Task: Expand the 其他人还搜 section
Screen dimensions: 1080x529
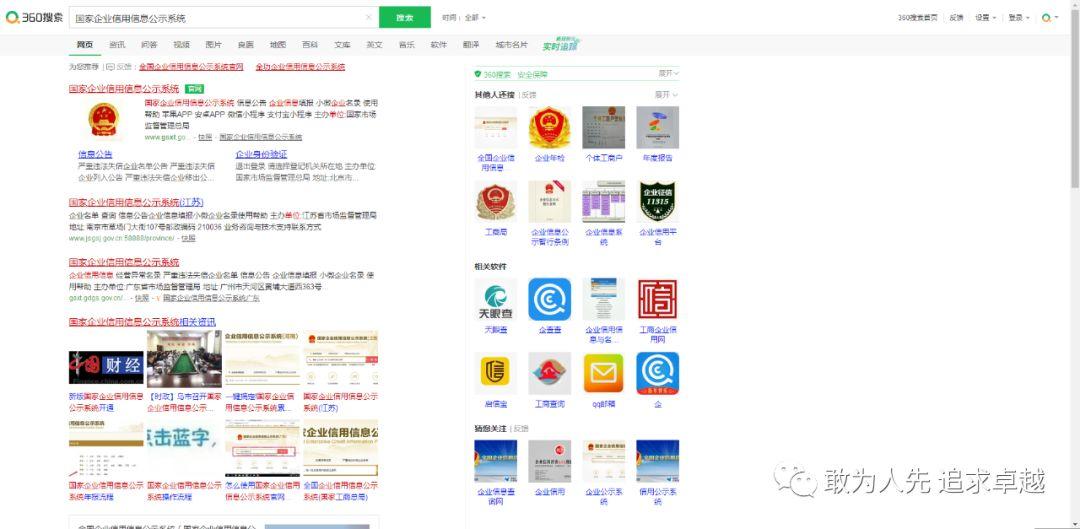Action: pyautogui.click(x=666, y=94)
